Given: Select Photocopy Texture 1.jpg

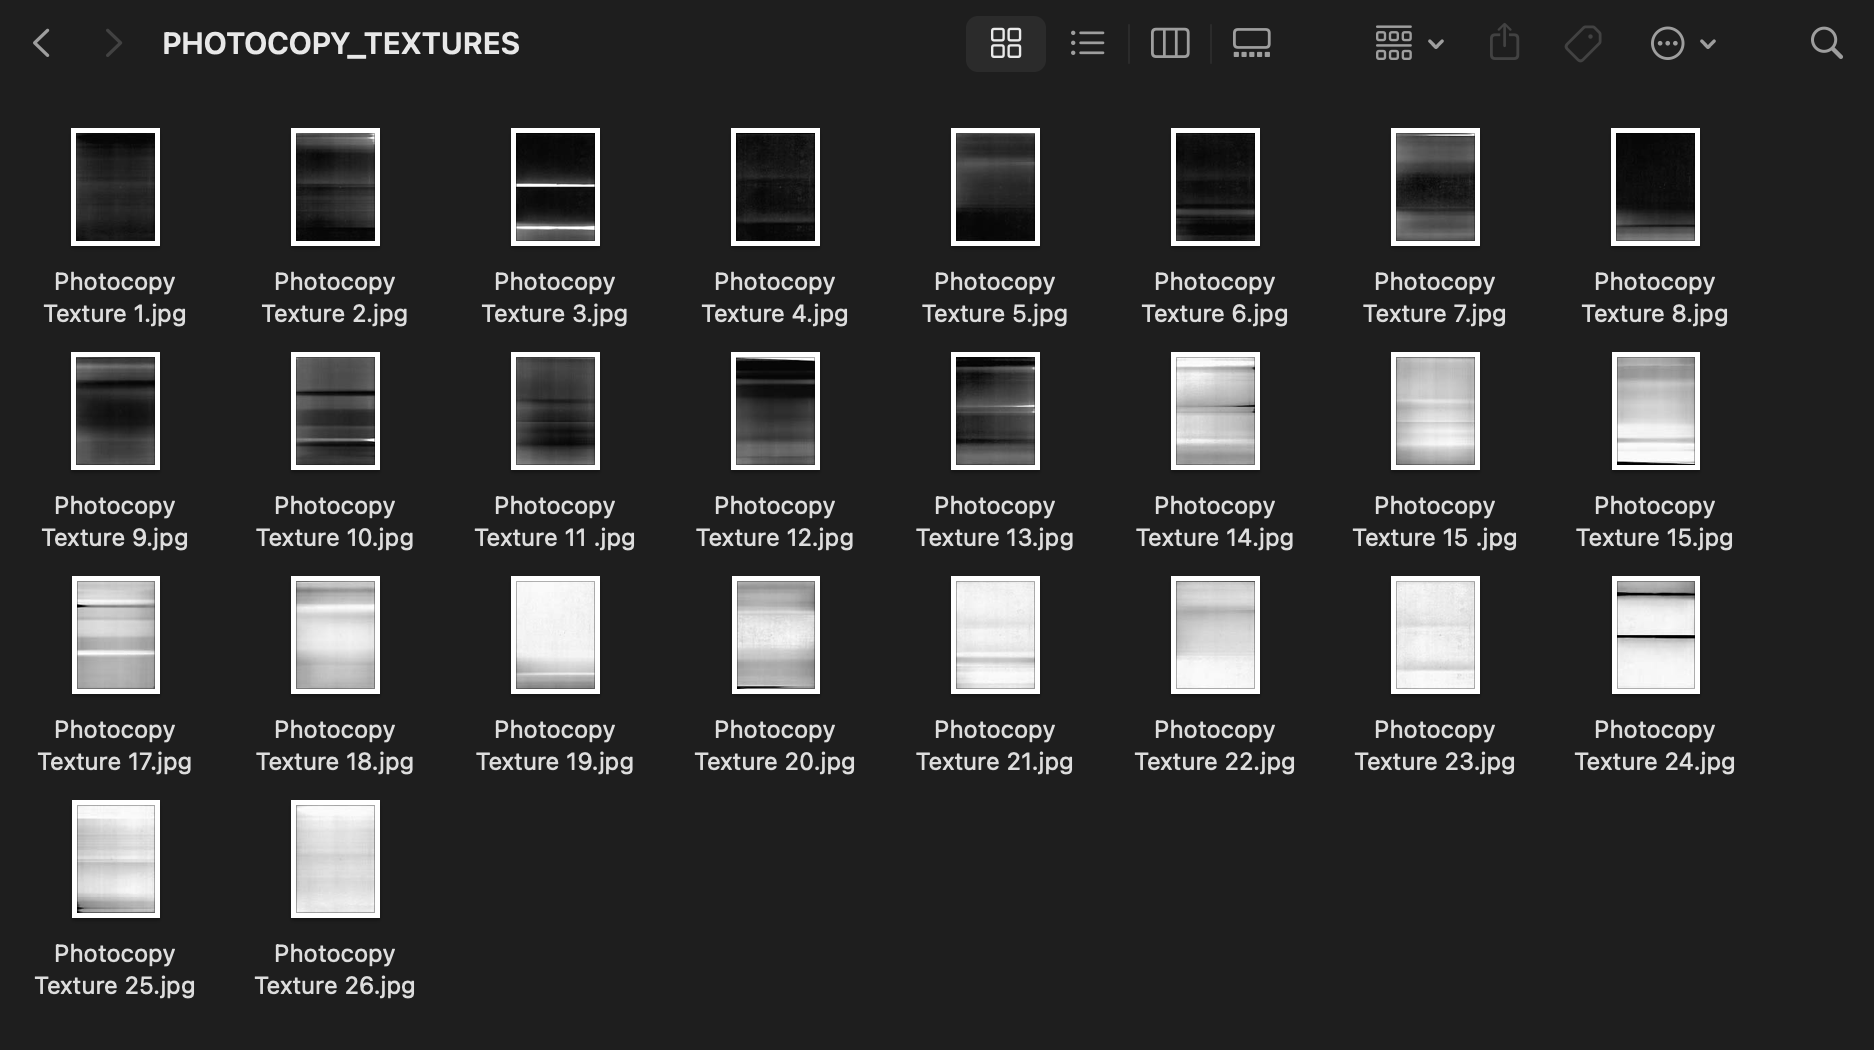Looking at the screenshot, I should [x=115, y=187].
